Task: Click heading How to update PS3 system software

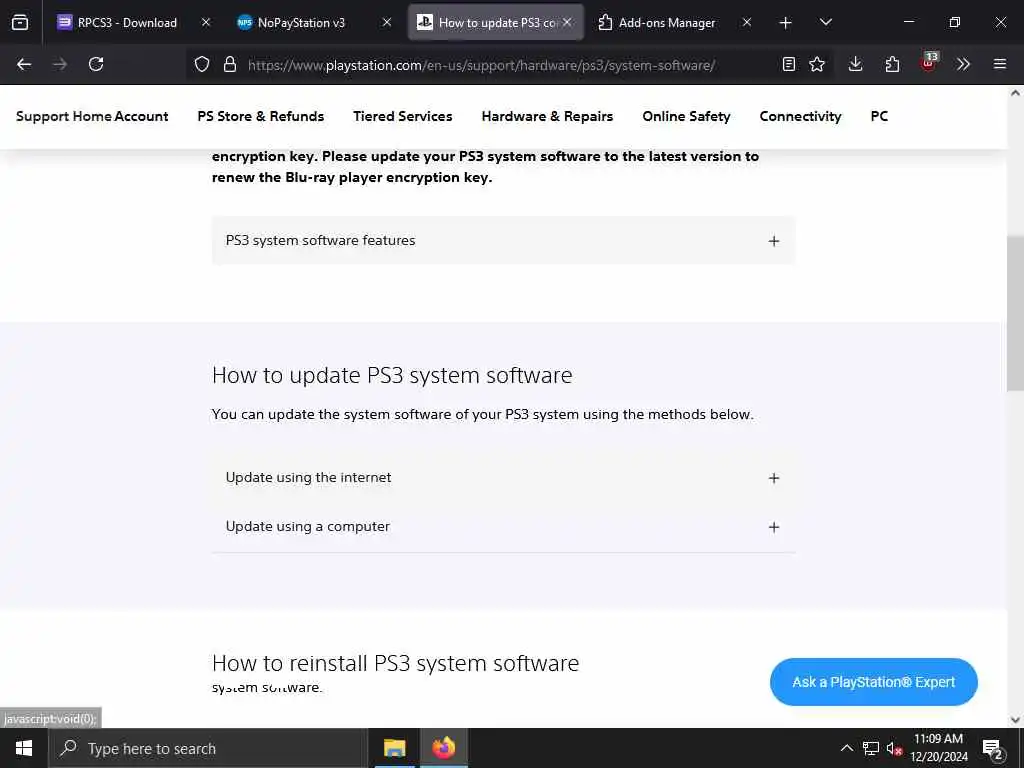Action: tap(392, 376)
